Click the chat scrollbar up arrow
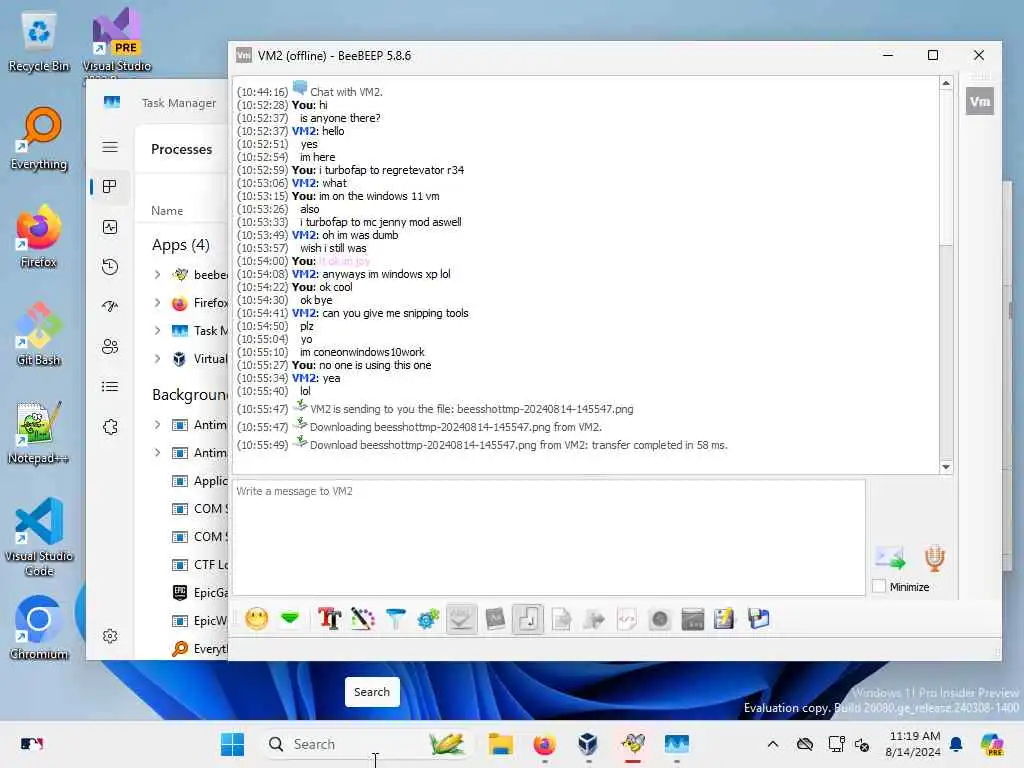The image size is (1024, 768). point(946,84)
